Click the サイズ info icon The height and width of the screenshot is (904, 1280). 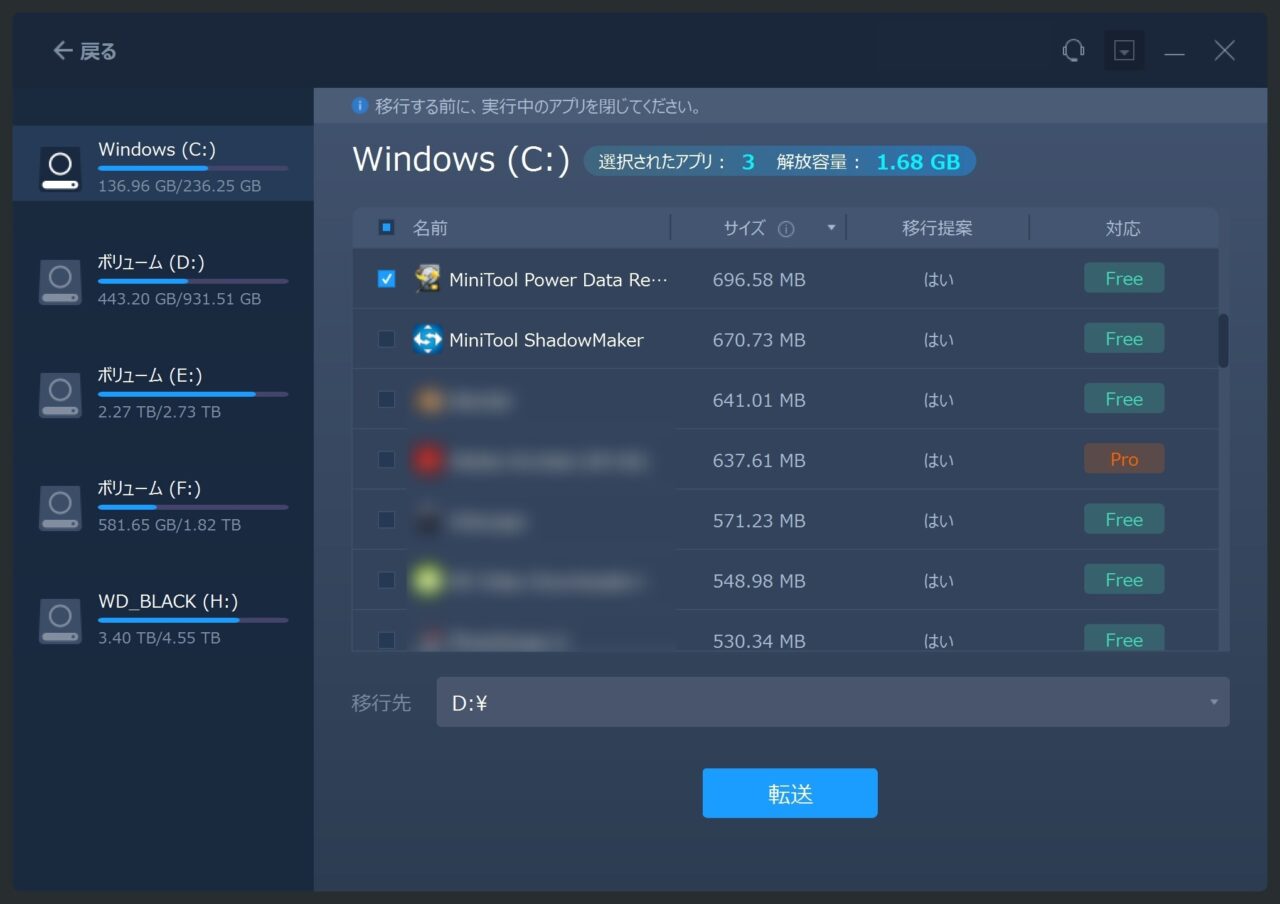pyautogui.click(x=786, y=229)
